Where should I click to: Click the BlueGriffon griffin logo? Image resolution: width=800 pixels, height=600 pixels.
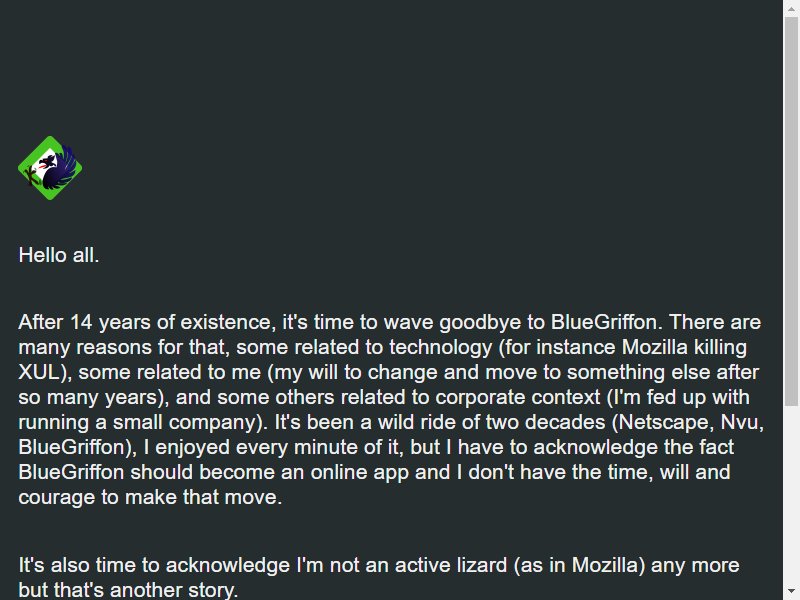tap(50, 168)
